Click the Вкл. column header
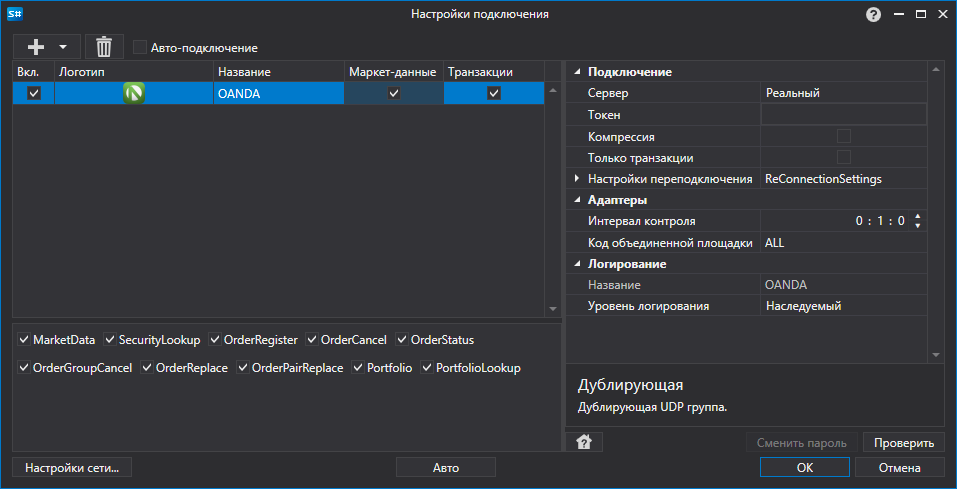 [34, 72]
